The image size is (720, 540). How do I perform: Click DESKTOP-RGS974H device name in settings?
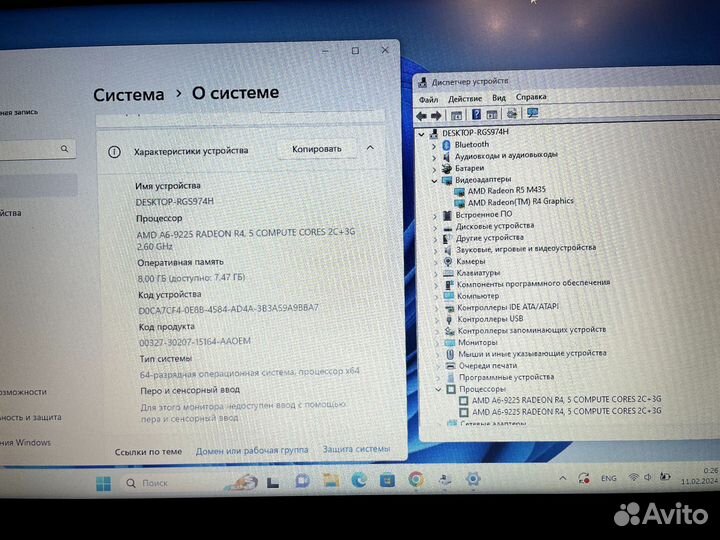pyautogui.click(x=174, y=202)
